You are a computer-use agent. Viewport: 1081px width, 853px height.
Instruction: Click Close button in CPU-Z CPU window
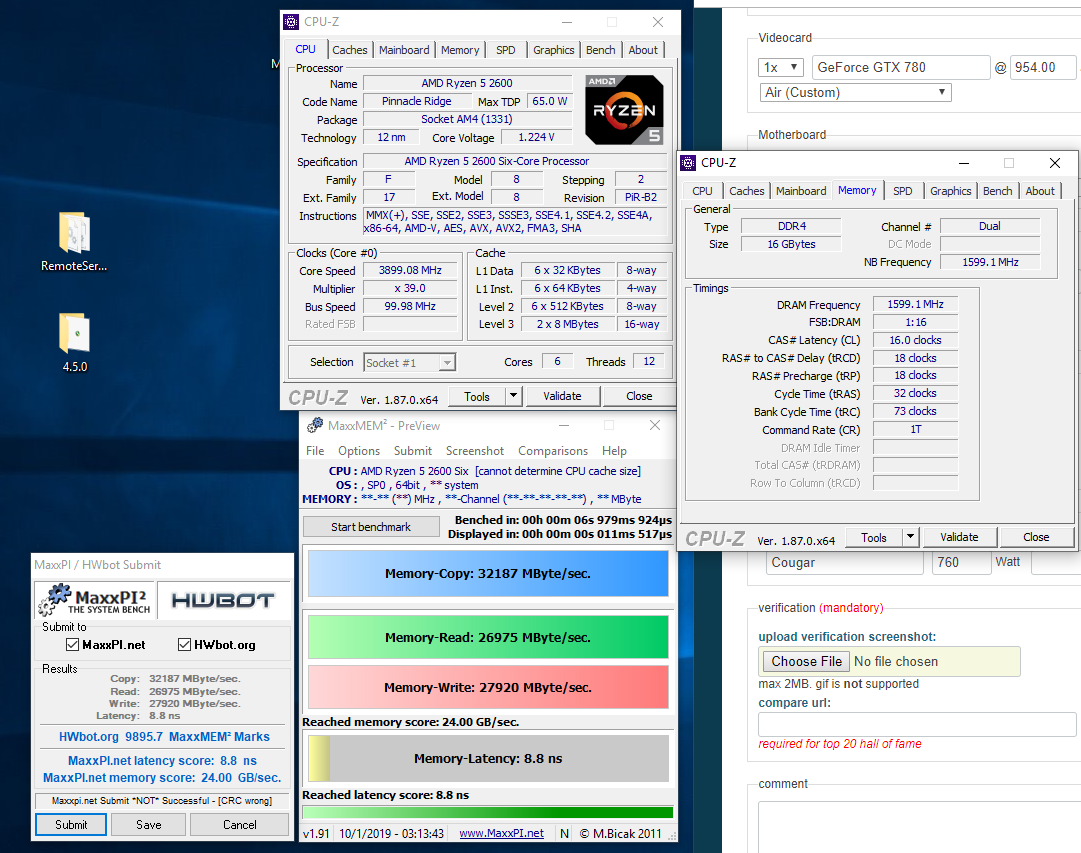click(638, 396)
